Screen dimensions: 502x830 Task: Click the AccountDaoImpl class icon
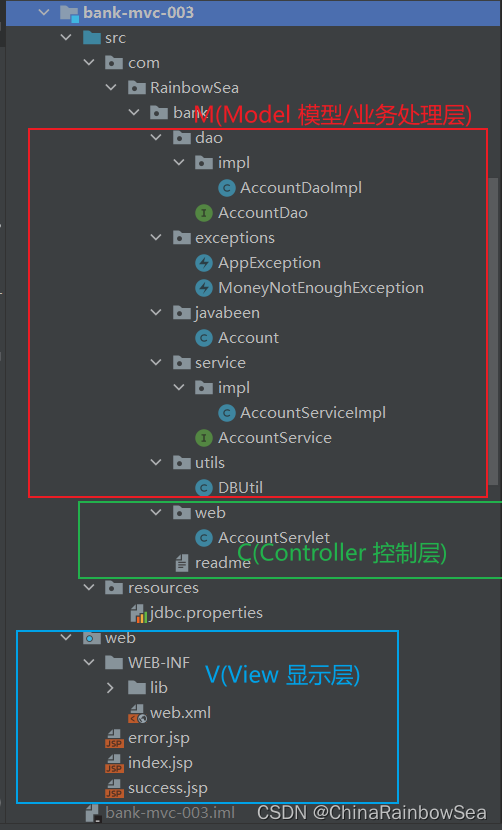coord(227,188)
